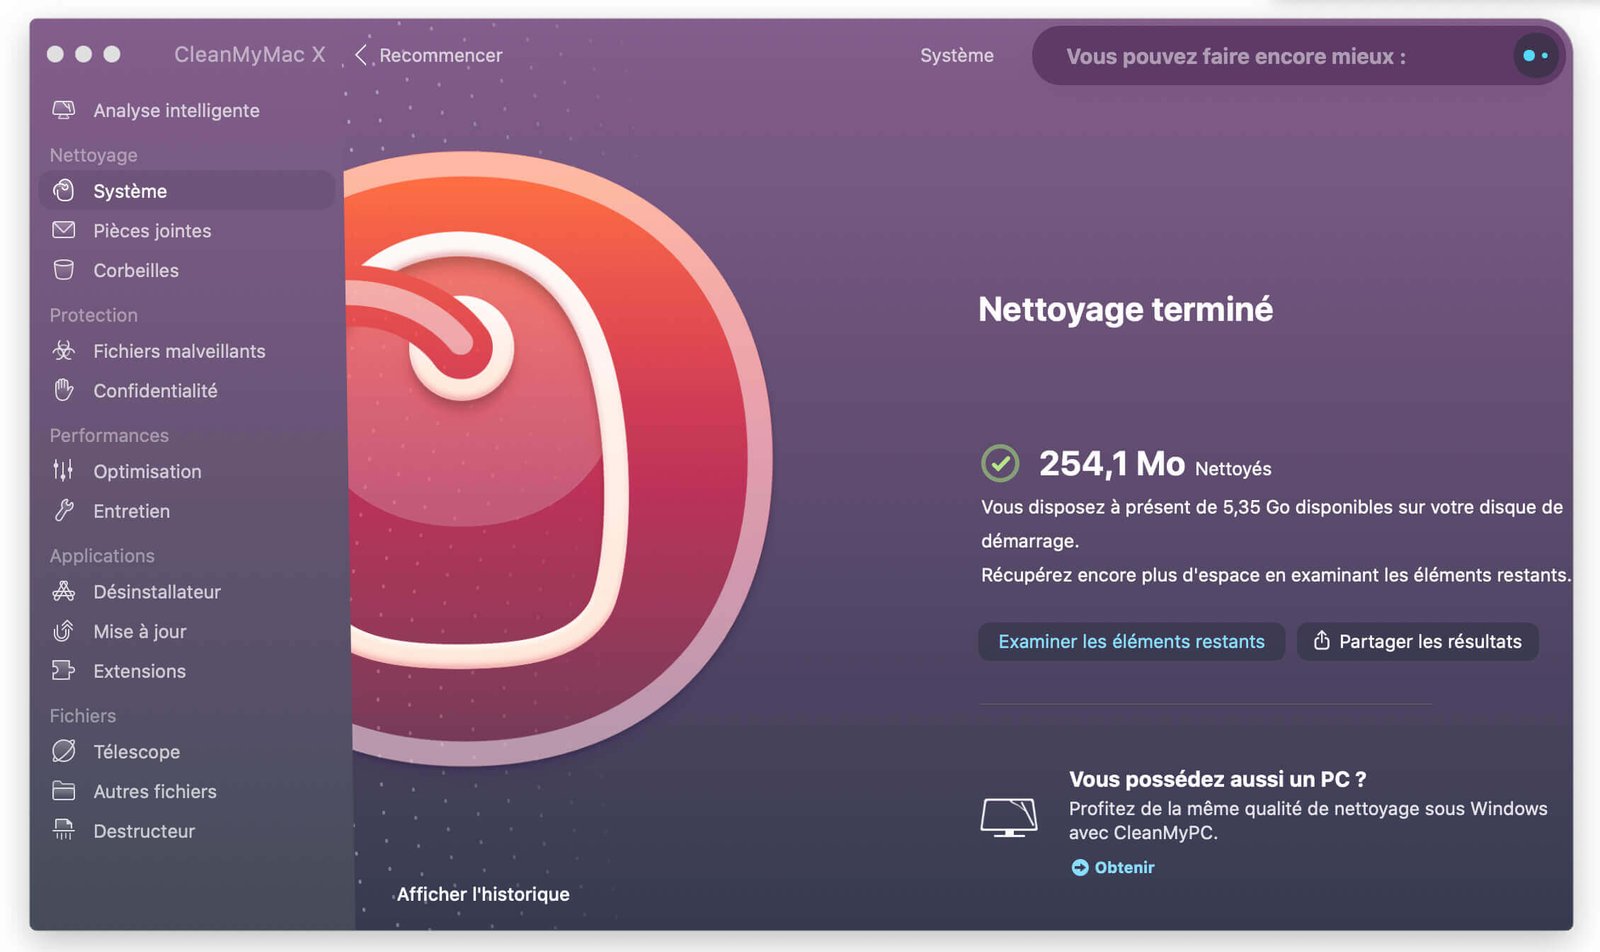Open the Entretien module
Viewport: 1600px width, 952px height.
pos(186,511)
